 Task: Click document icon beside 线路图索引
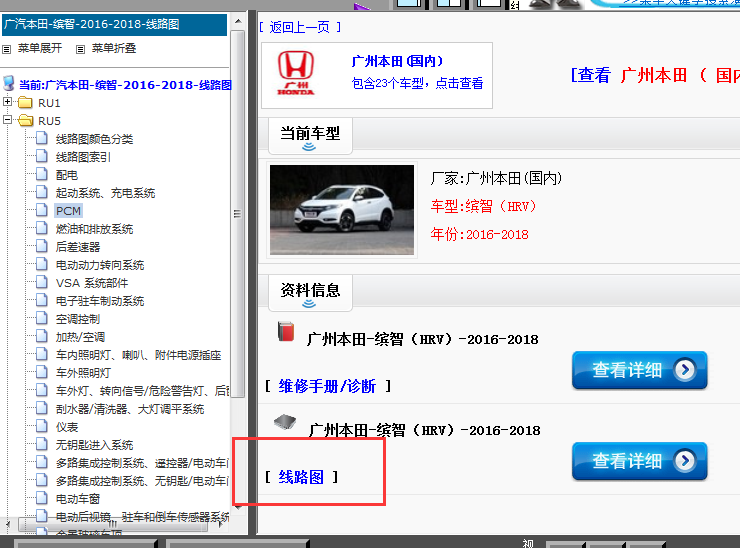click(42, 156)
